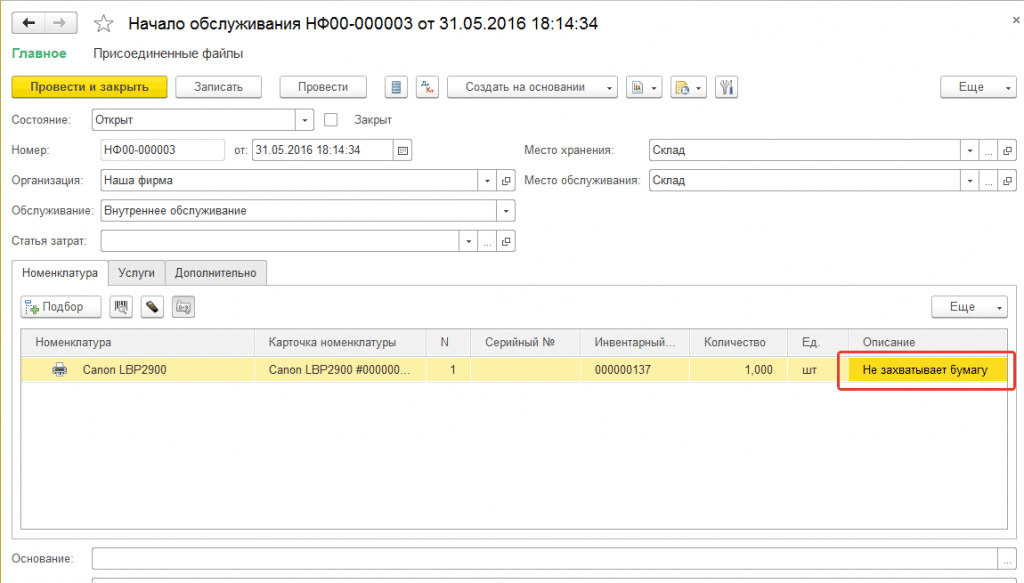Click the date field 31.05.2016 18:14:34
This screenshot has height=583, width=1024.
323,150
